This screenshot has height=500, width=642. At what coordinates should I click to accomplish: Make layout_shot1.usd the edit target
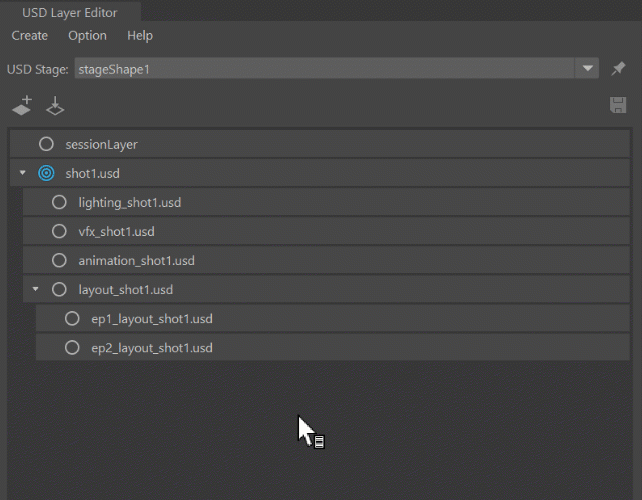(x=59, y=290)
